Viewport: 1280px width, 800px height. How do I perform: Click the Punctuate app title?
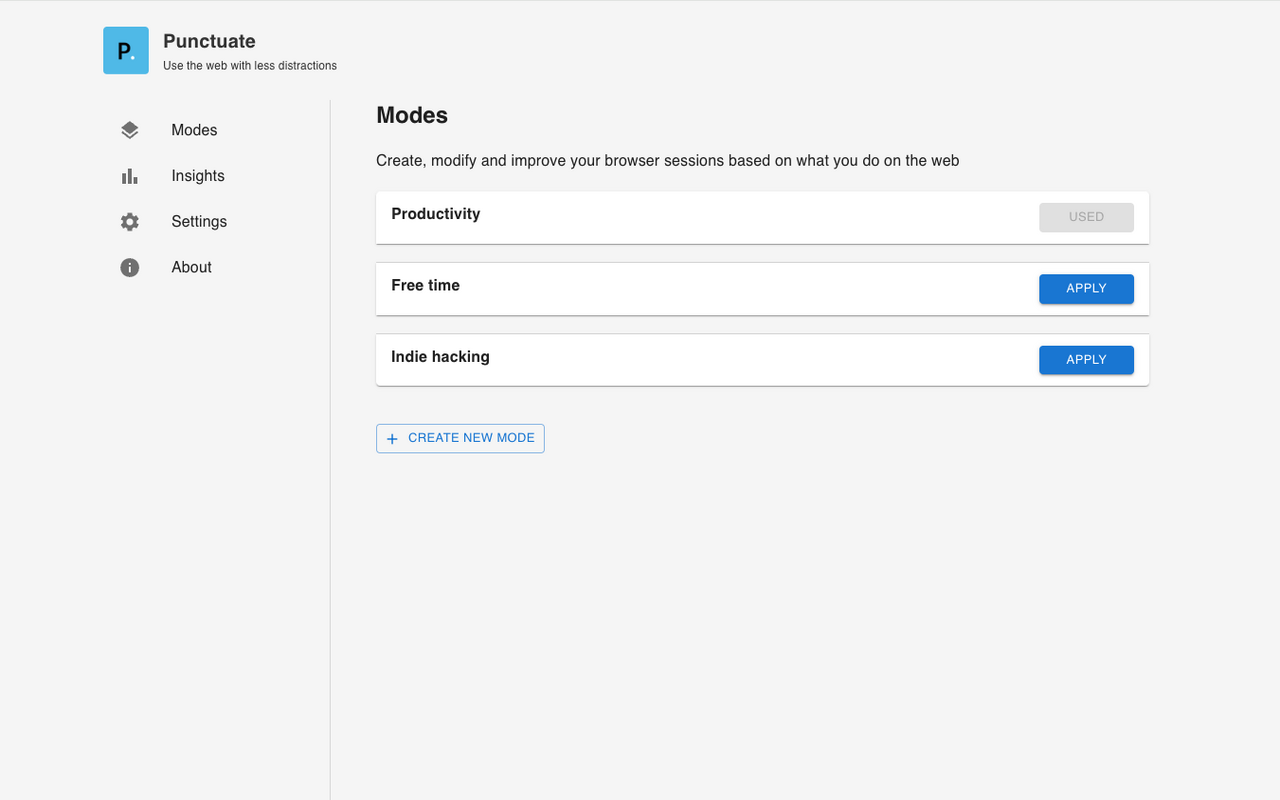(x=209, y=41)
